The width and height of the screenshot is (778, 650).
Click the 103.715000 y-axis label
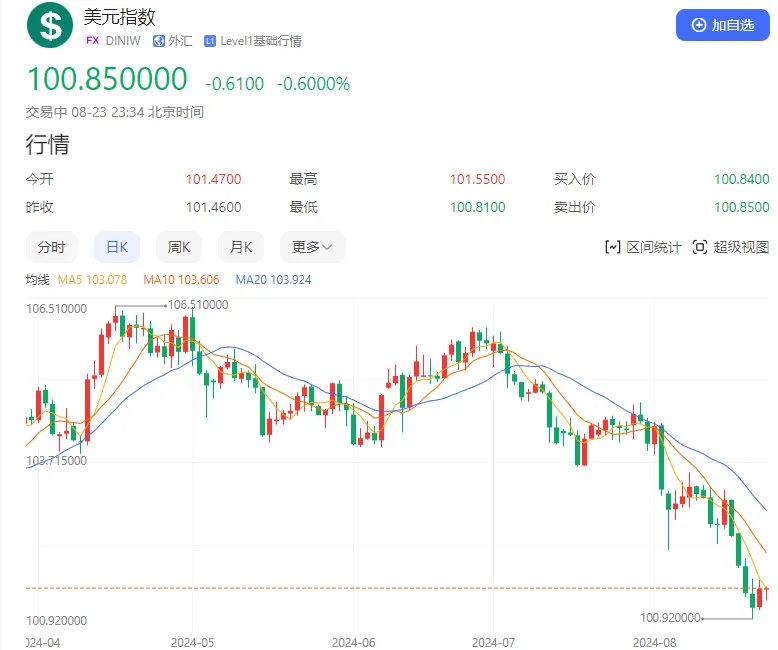pos(57,461)
